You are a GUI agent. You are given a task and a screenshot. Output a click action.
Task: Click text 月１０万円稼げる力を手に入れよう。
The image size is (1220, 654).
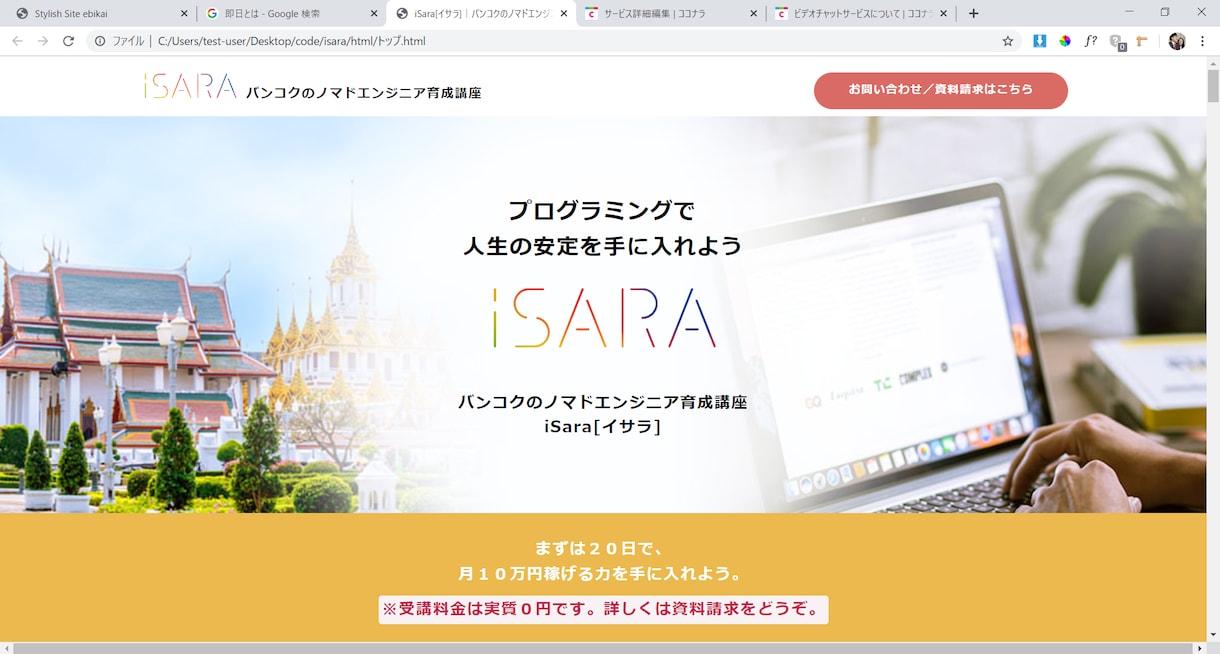tap(601, 574)
